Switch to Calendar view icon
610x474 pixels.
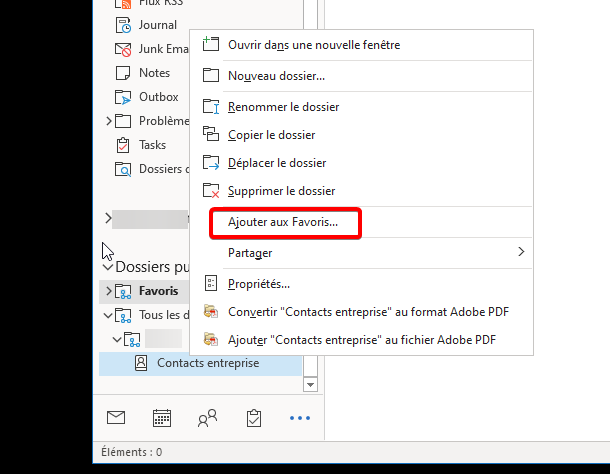coord(162,418)
